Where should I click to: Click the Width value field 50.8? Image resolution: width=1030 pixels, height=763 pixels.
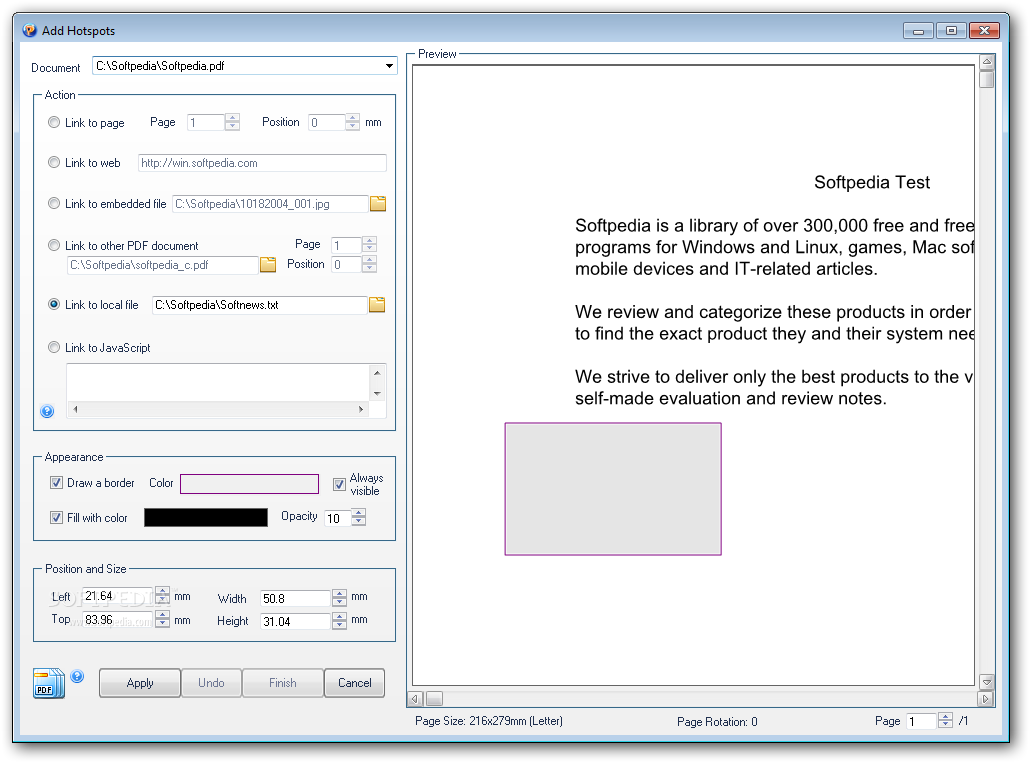coord(295,598)
